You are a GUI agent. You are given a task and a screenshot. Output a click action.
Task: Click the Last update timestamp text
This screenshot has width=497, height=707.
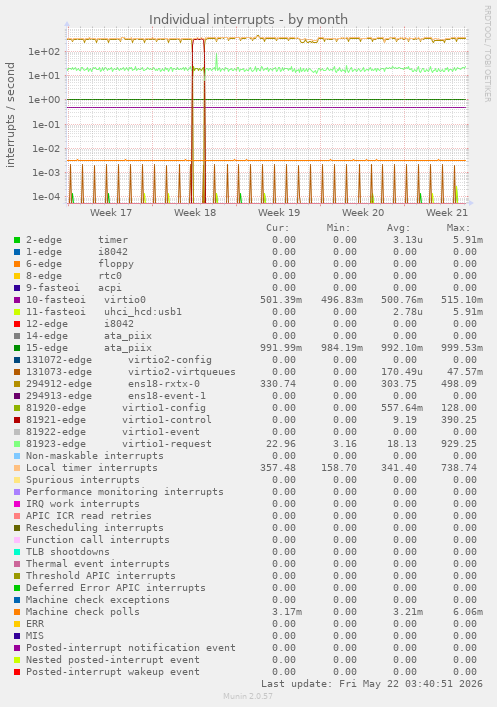click(372, 684)
